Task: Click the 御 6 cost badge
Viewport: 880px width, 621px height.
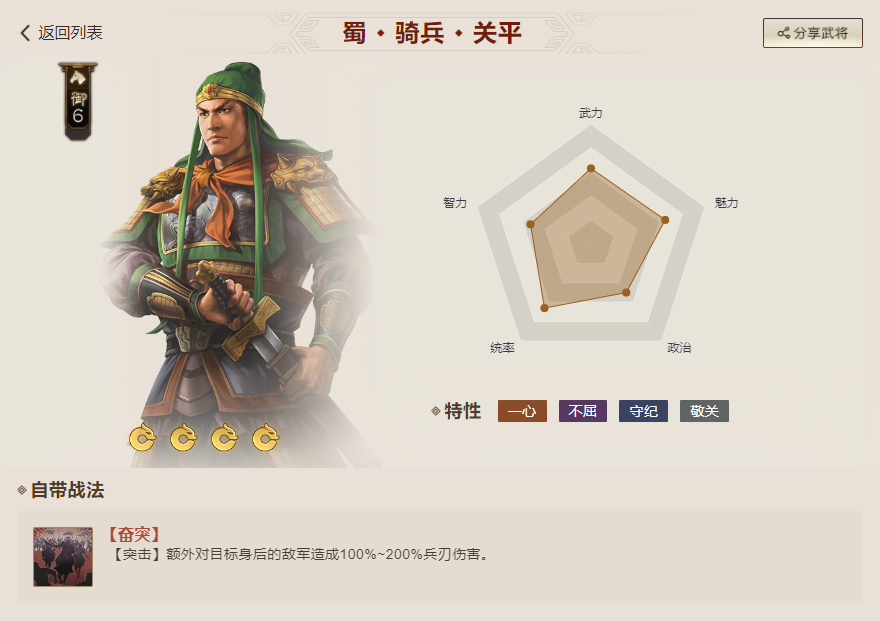Action: click(78, 103)
